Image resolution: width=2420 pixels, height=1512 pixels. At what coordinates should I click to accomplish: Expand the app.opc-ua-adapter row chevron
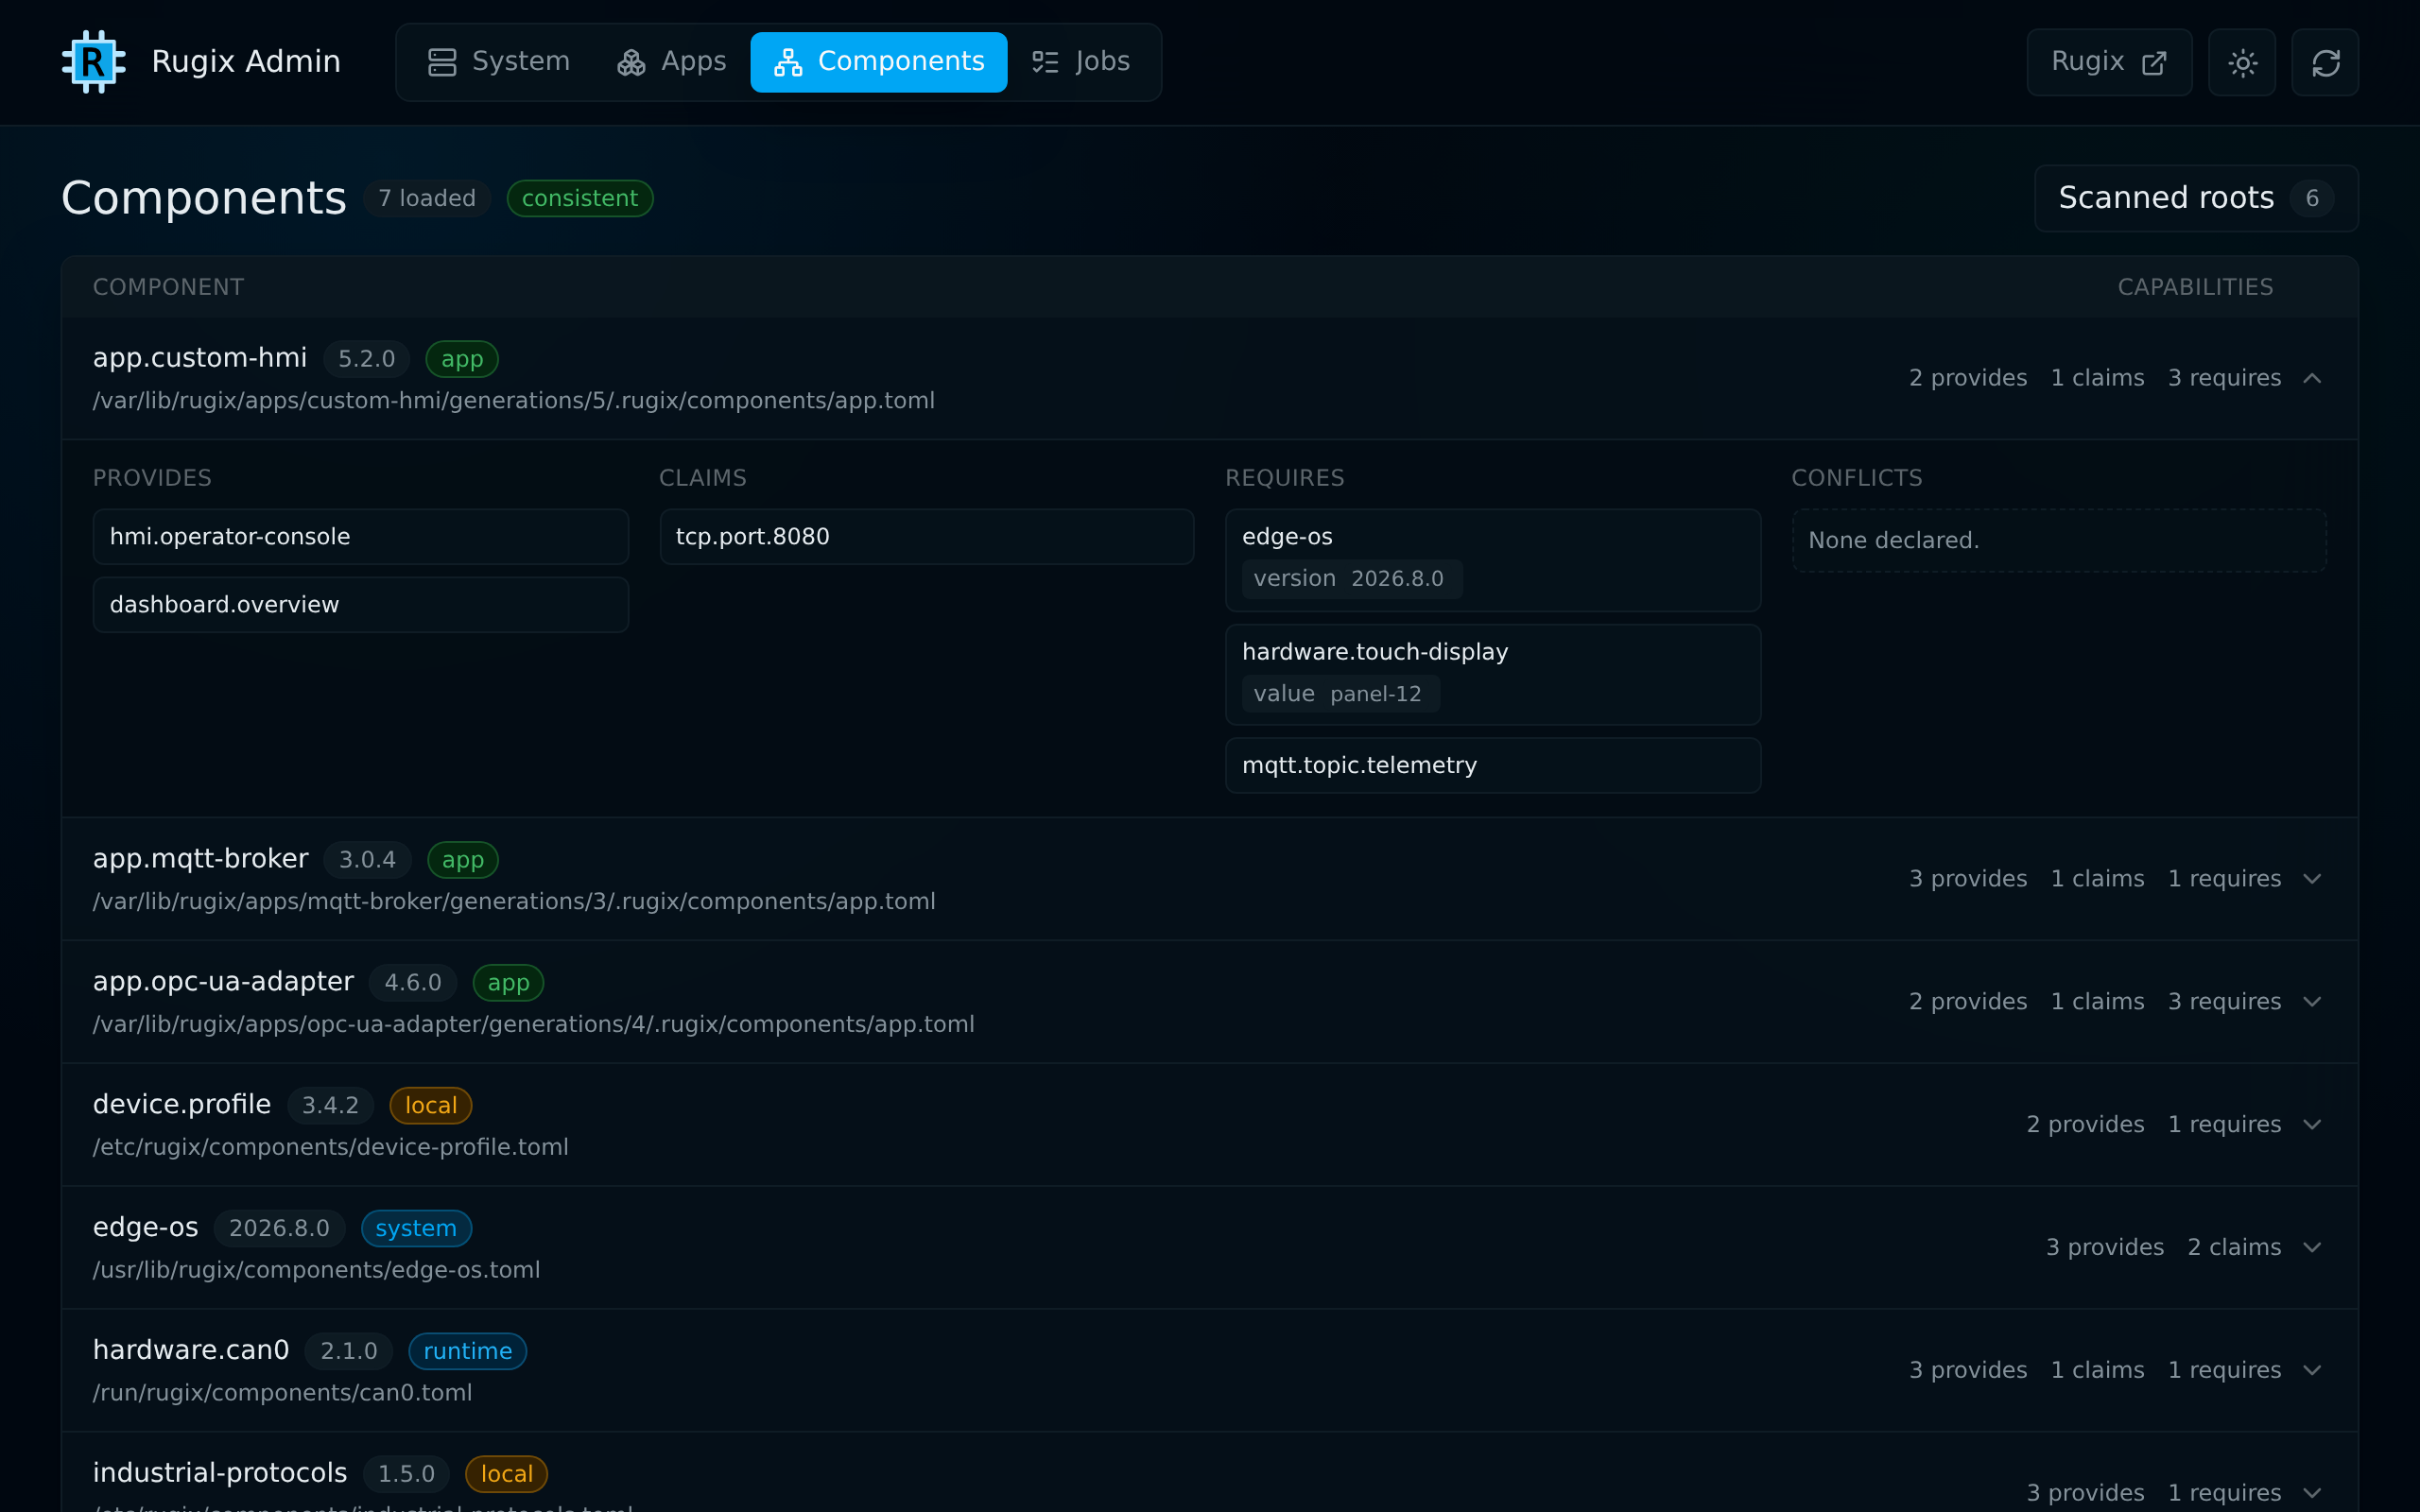pos(2312,1002)
